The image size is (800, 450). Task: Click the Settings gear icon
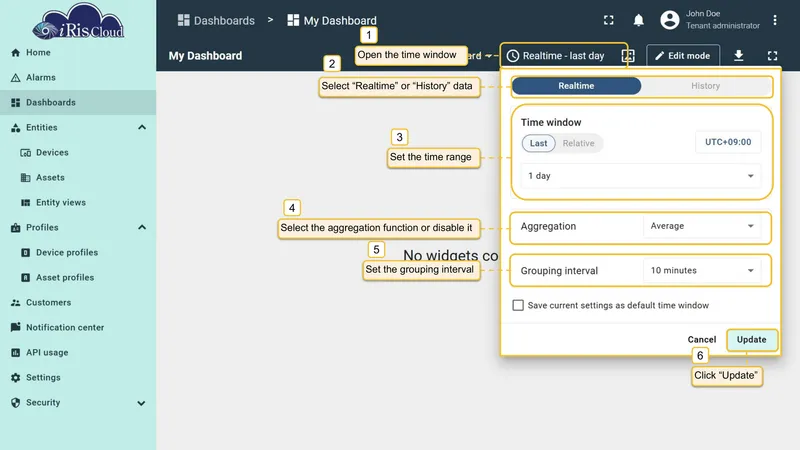point(16,378)
